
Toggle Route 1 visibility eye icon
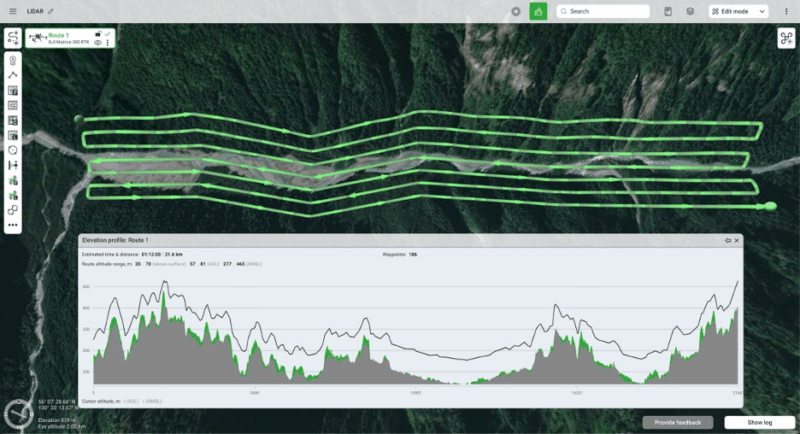point(97,43)
